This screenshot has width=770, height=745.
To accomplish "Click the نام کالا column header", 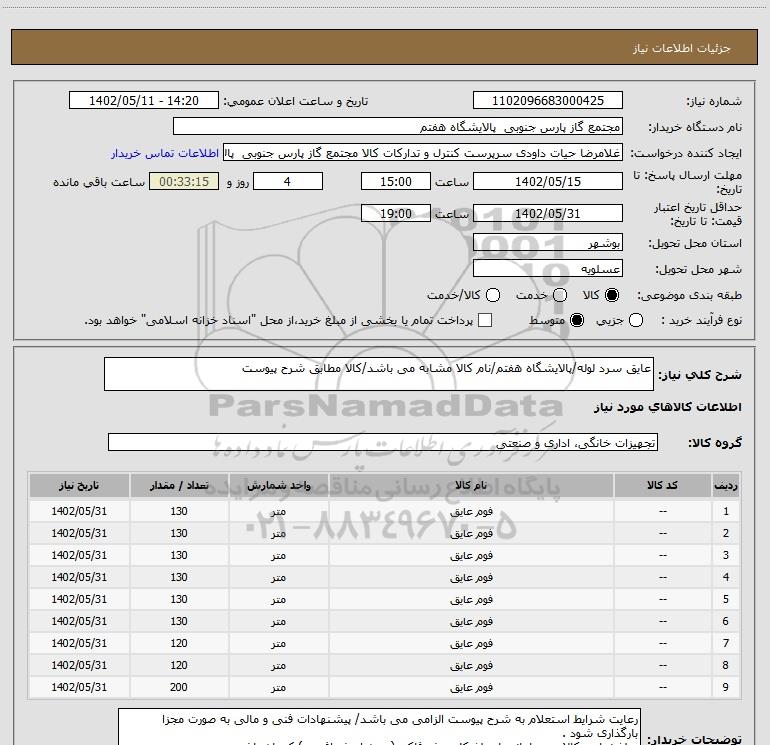I will (x=471, y=486).
